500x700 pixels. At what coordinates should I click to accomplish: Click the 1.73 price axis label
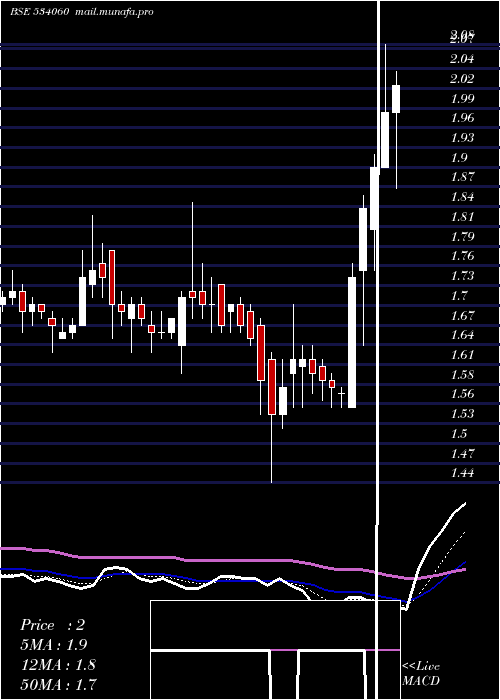click(462, 275)
